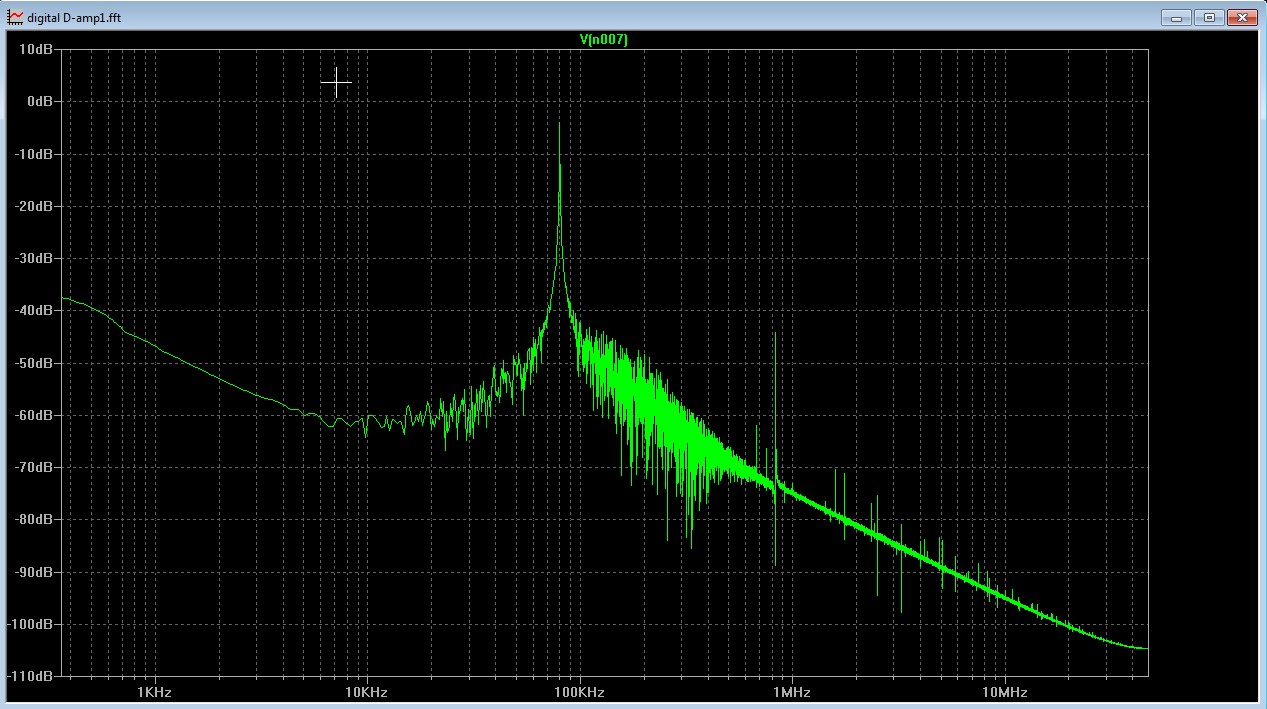The width and height of the screenshot is (1267, 709).
Task: Open the waveform icon window menu
Action: click(15, 17)
